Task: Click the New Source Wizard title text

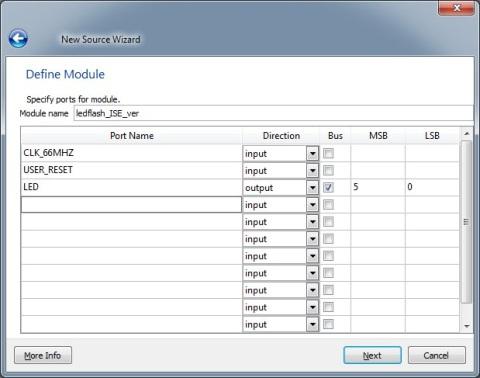Action: tap(101, 39)
